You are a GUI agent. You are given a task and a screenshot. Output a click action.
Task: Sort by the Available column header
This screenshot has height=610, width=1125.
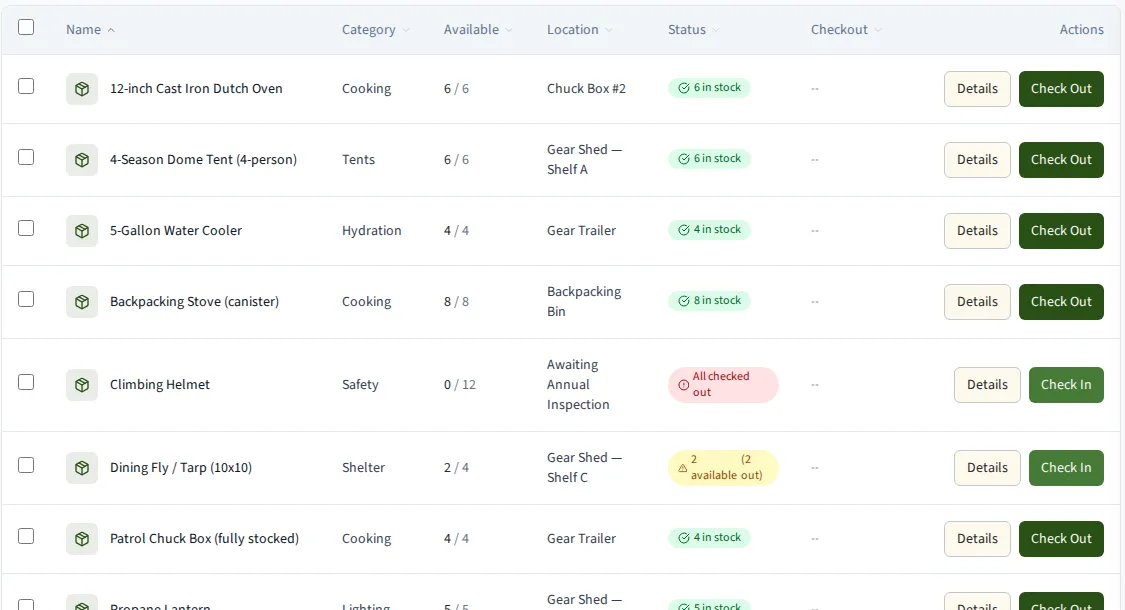coord(478,29)
